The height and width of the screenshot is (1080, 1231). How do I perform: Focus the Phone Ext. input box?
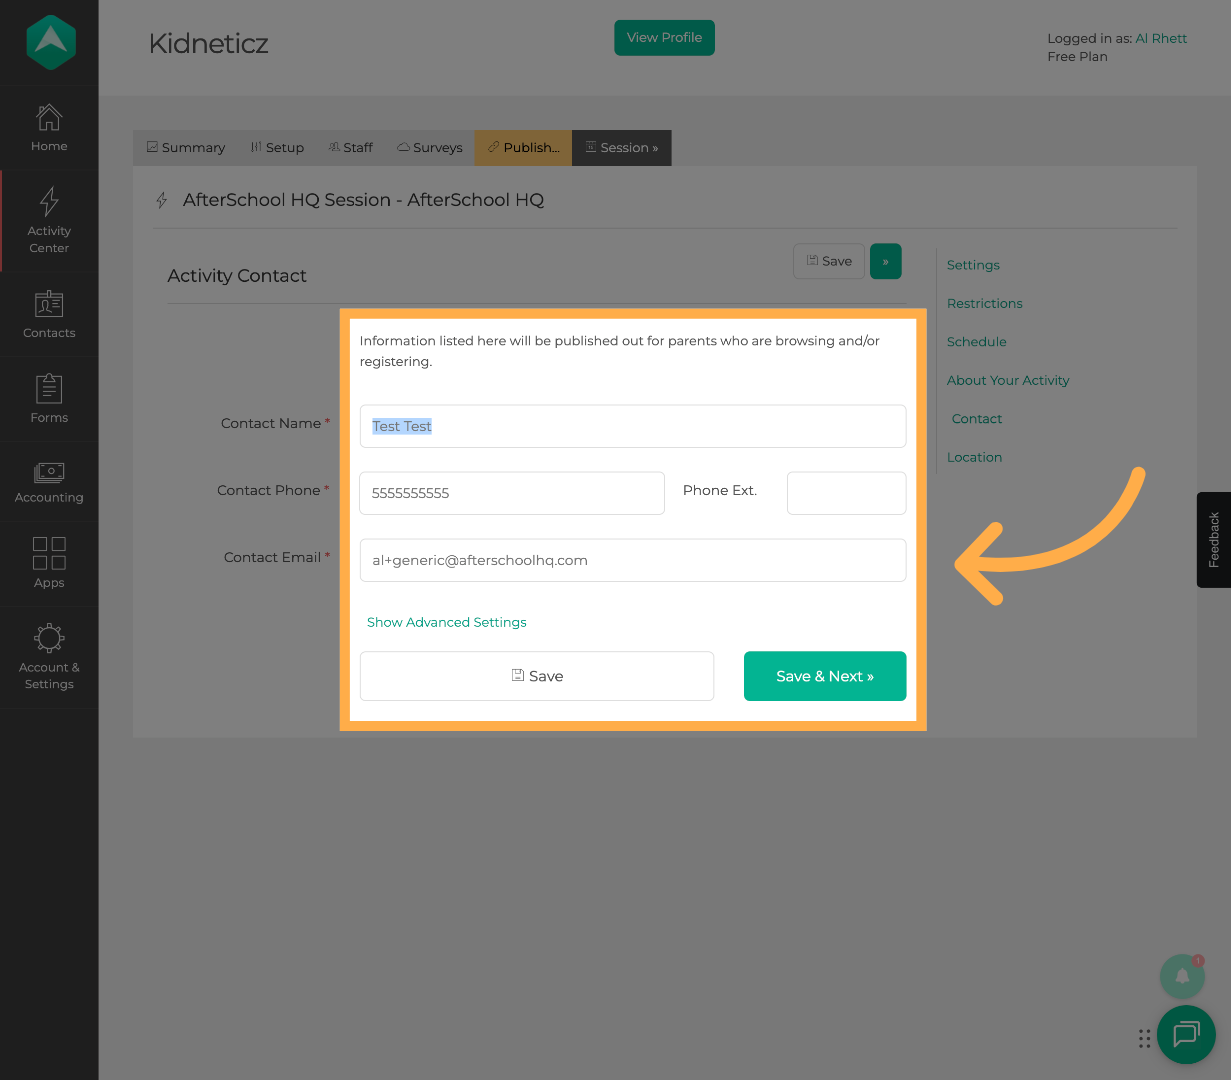coord(846,493)
